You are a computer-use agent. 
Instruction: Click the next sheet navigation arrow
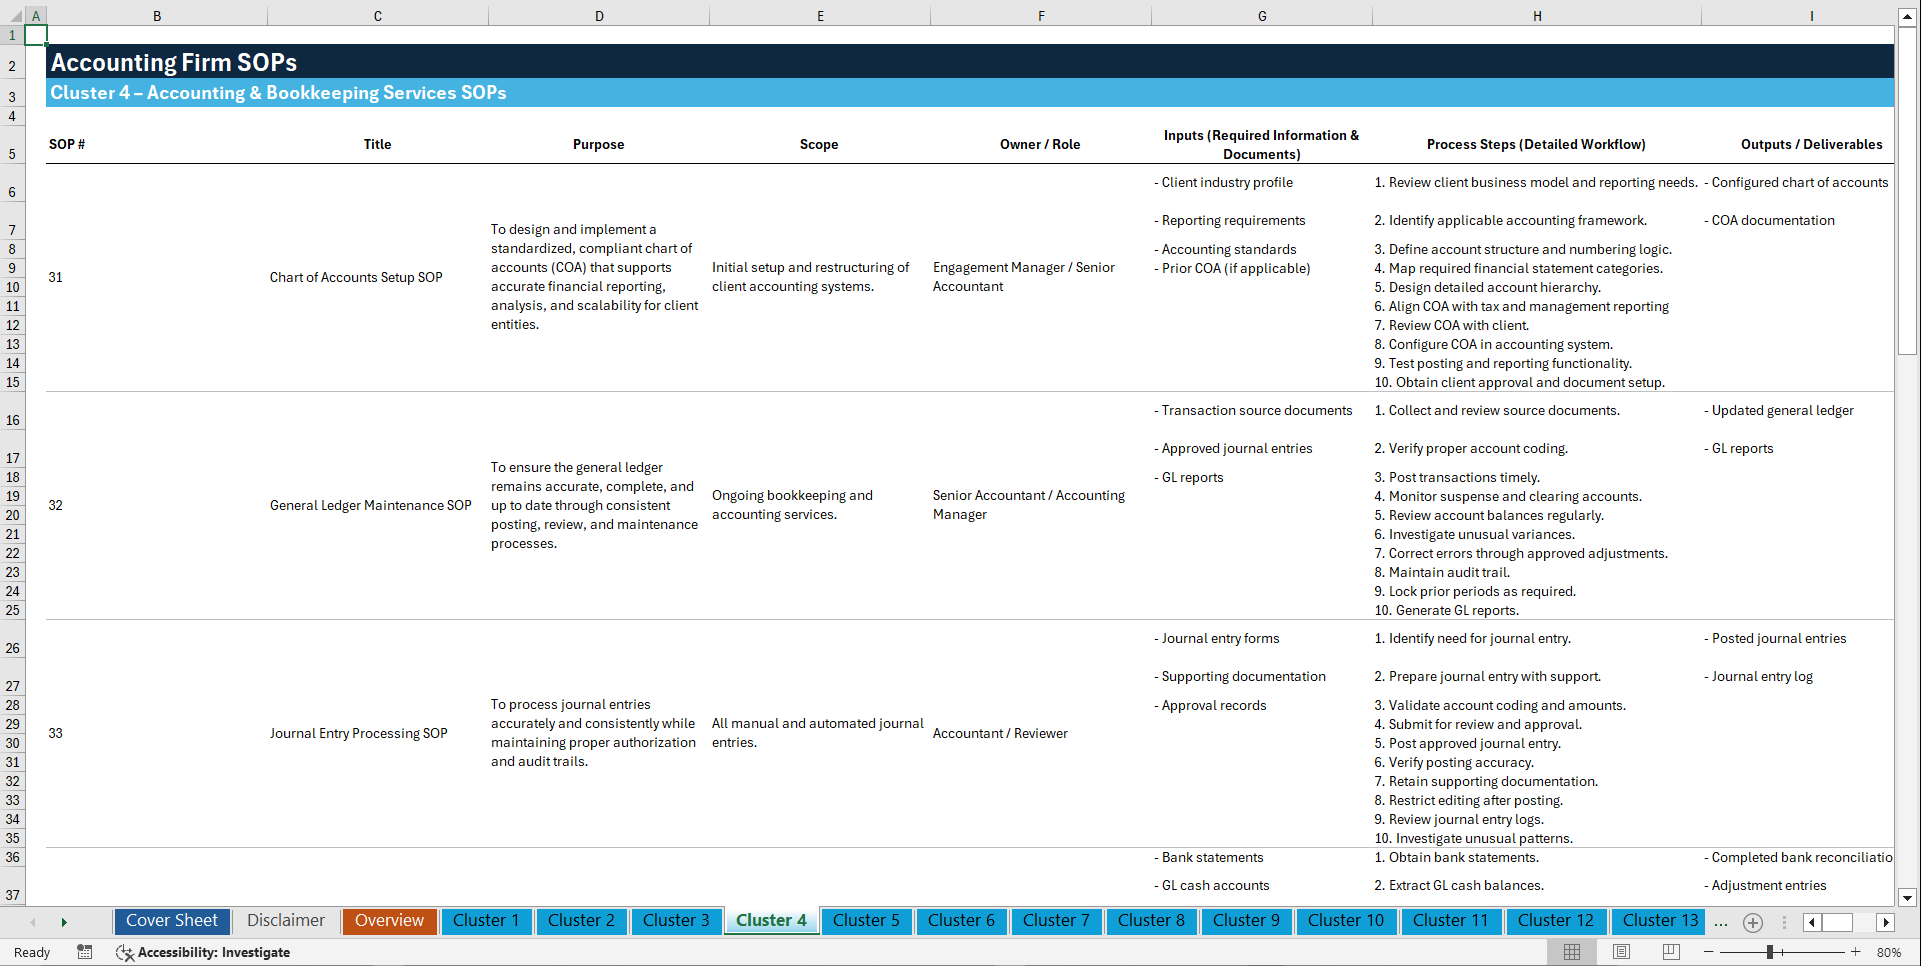point(64,922)
